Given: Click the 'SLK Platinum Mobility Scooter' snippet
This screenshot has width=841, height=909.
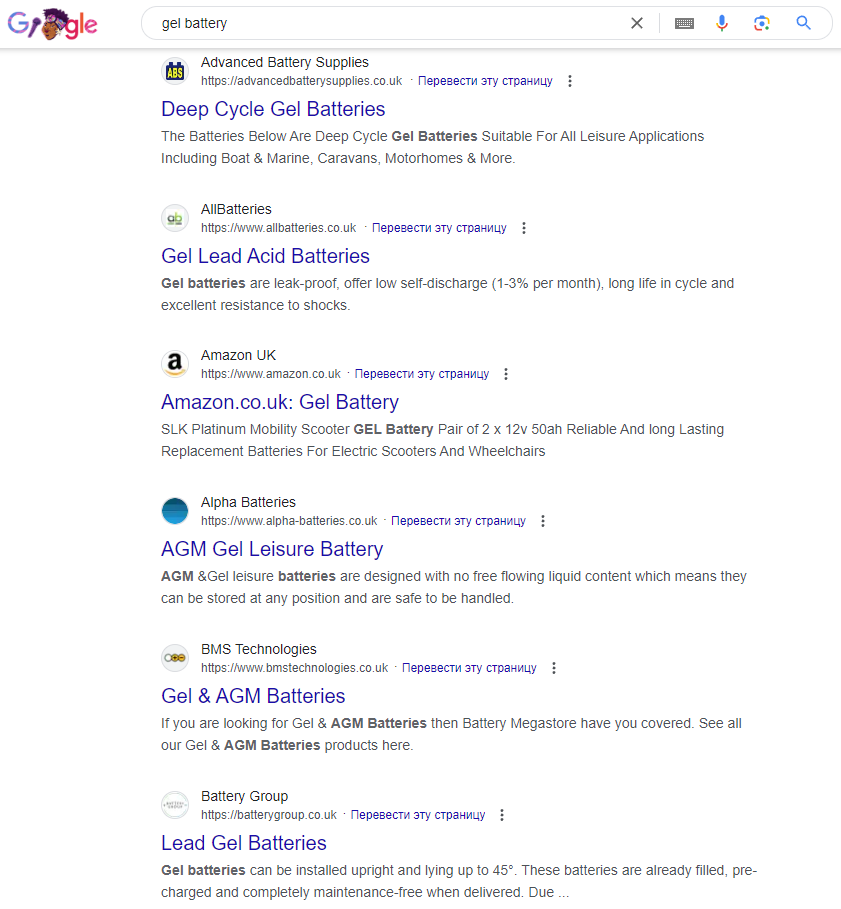Looking at the screenshot, I should click(442, 441).
